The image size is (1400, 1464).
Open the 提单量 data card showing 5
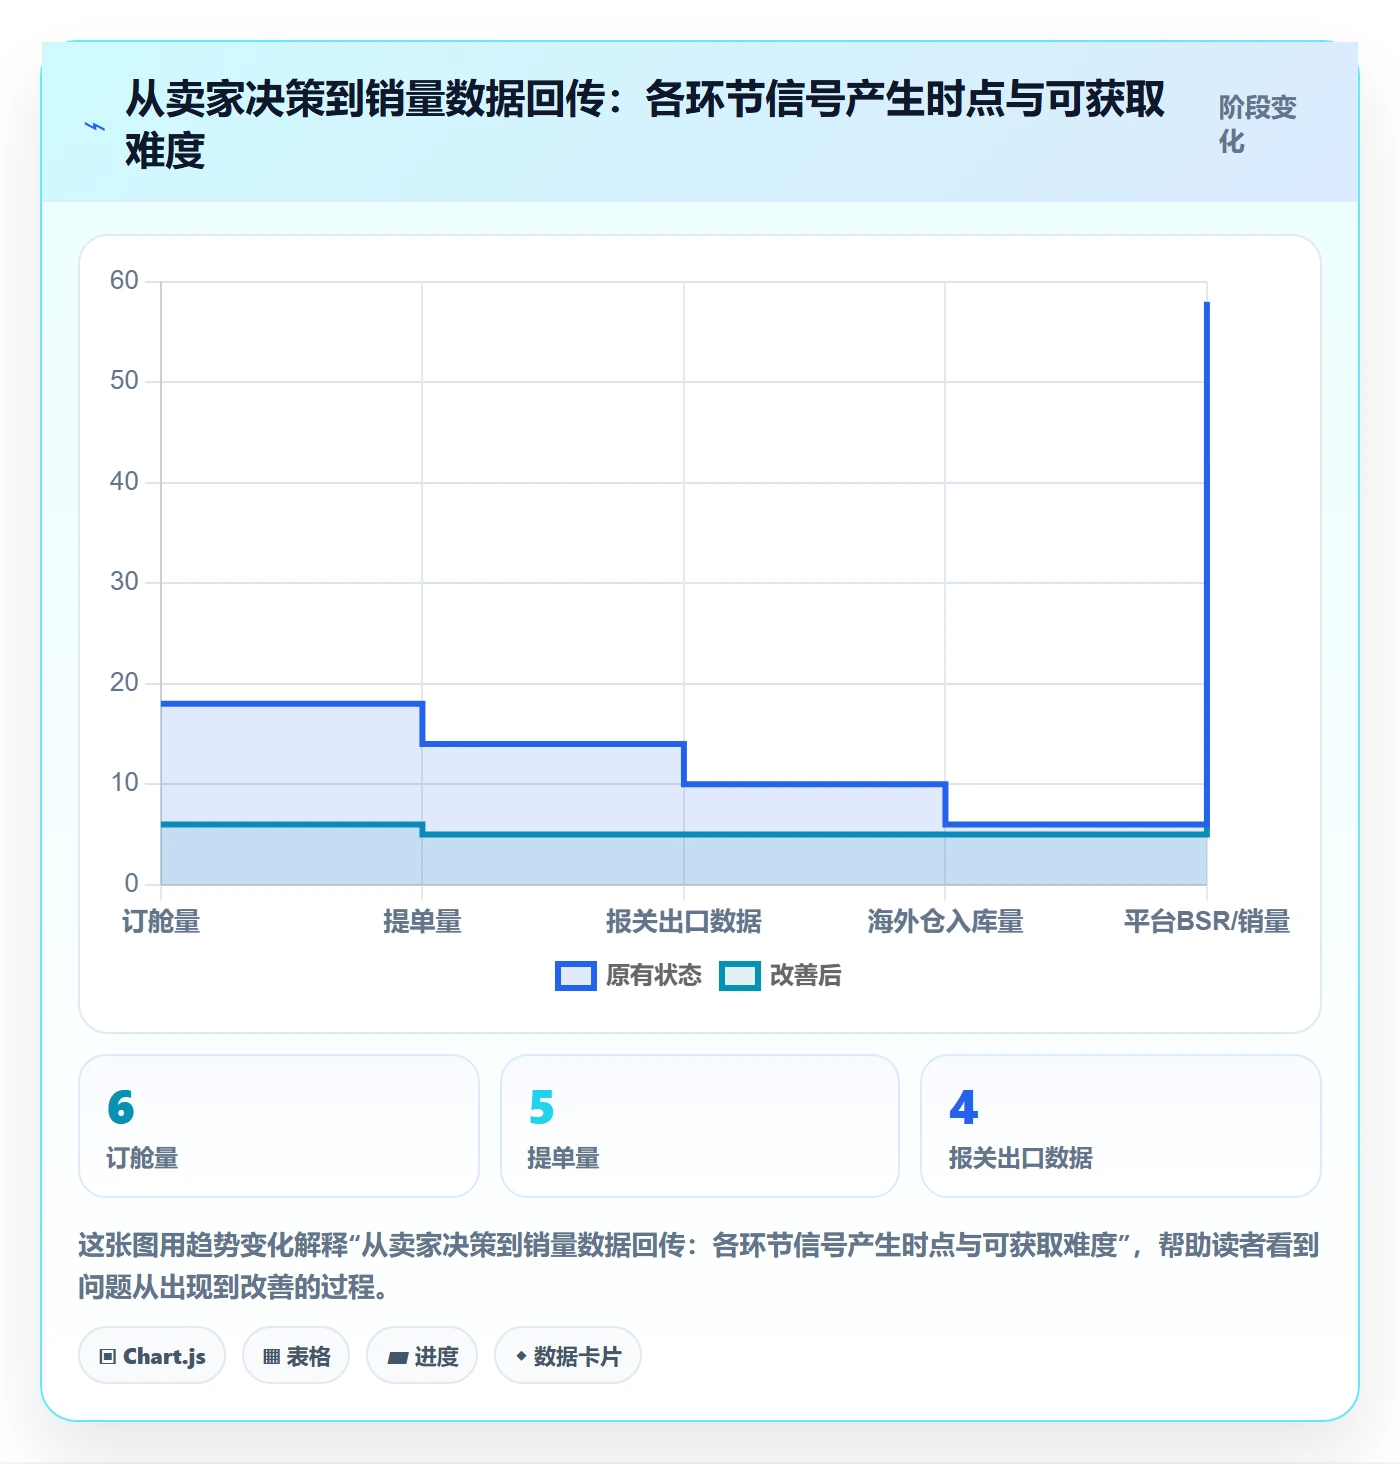pos(700,1126)
